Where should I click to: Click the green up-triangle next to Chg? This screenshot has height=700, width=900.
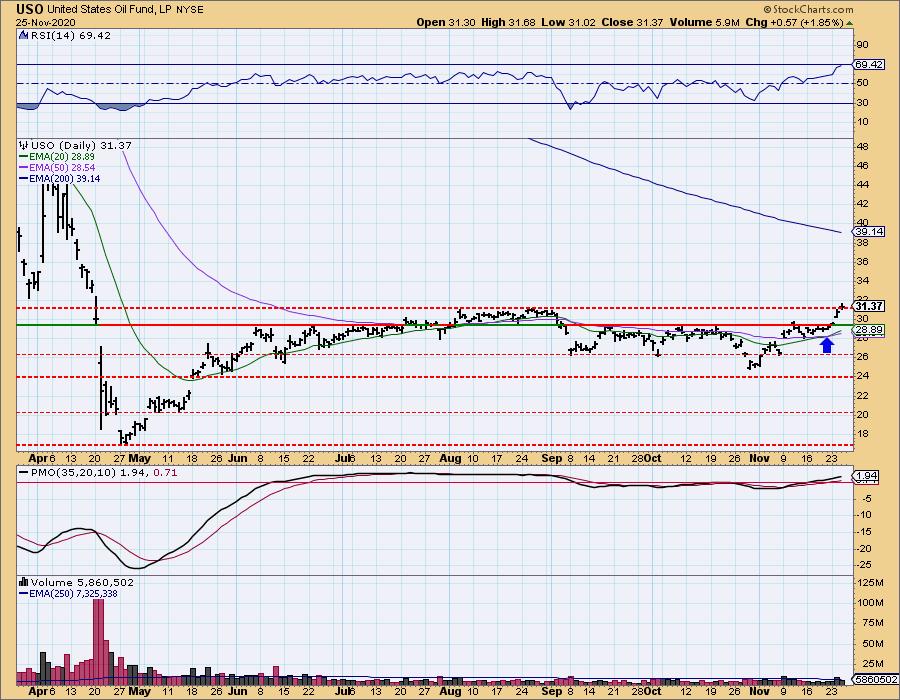(x=849, y=24)
